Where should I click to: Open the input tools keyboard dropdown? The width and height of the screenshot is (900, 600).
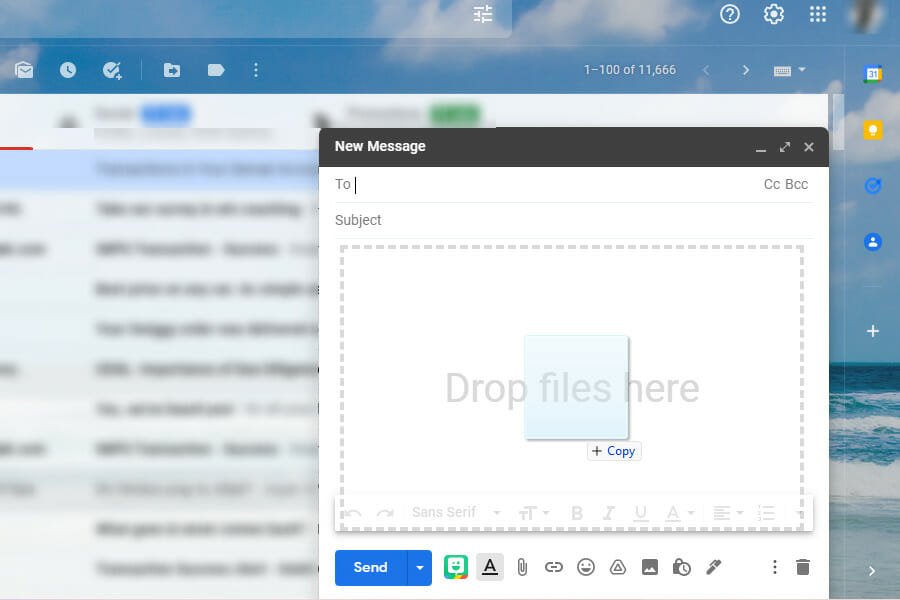click(x=789, y=70)
